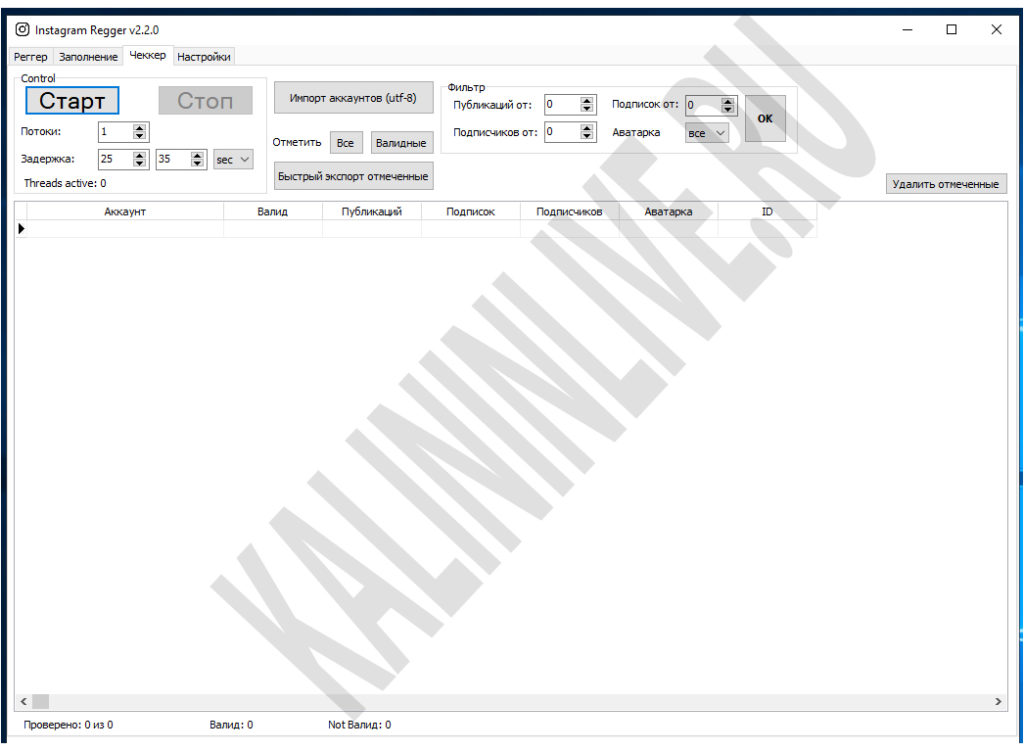Viewport: 1024px width, 751px height.
Task: Sort by Подписчиков column header
Action: [x=569, y=212]
